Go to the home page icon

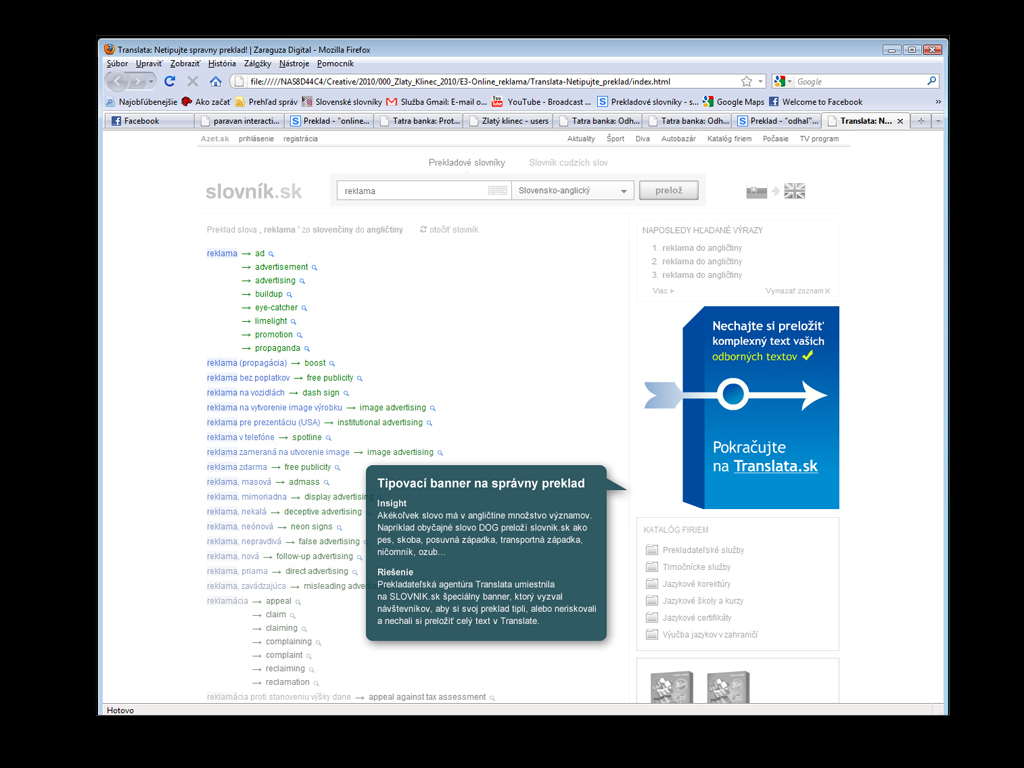216,82
